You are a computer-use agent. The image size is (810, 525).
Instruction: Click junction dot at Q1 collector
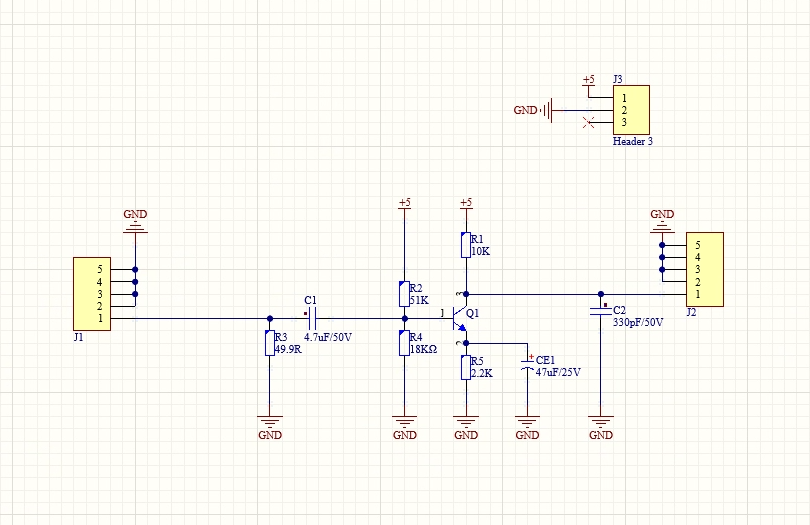(x=466, y=294)
